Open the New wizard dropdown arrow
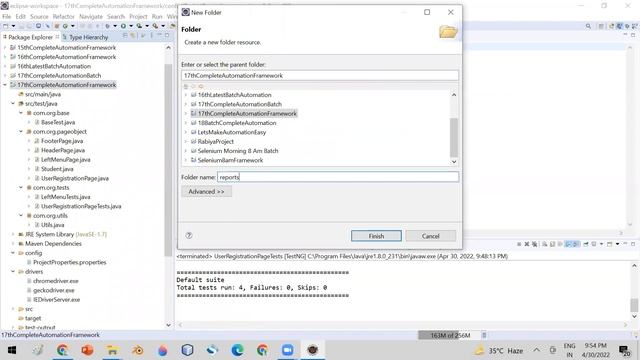 tap(13, 26)
